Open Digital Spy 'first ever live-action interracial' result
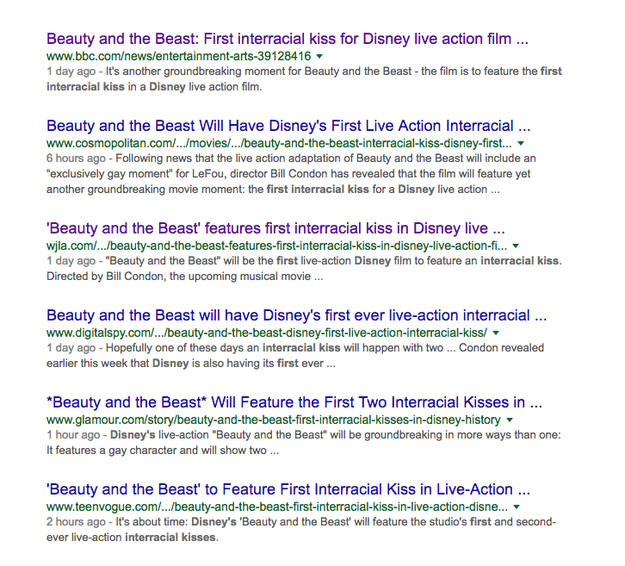Screen dimensions: 625x566 point(297,315)
